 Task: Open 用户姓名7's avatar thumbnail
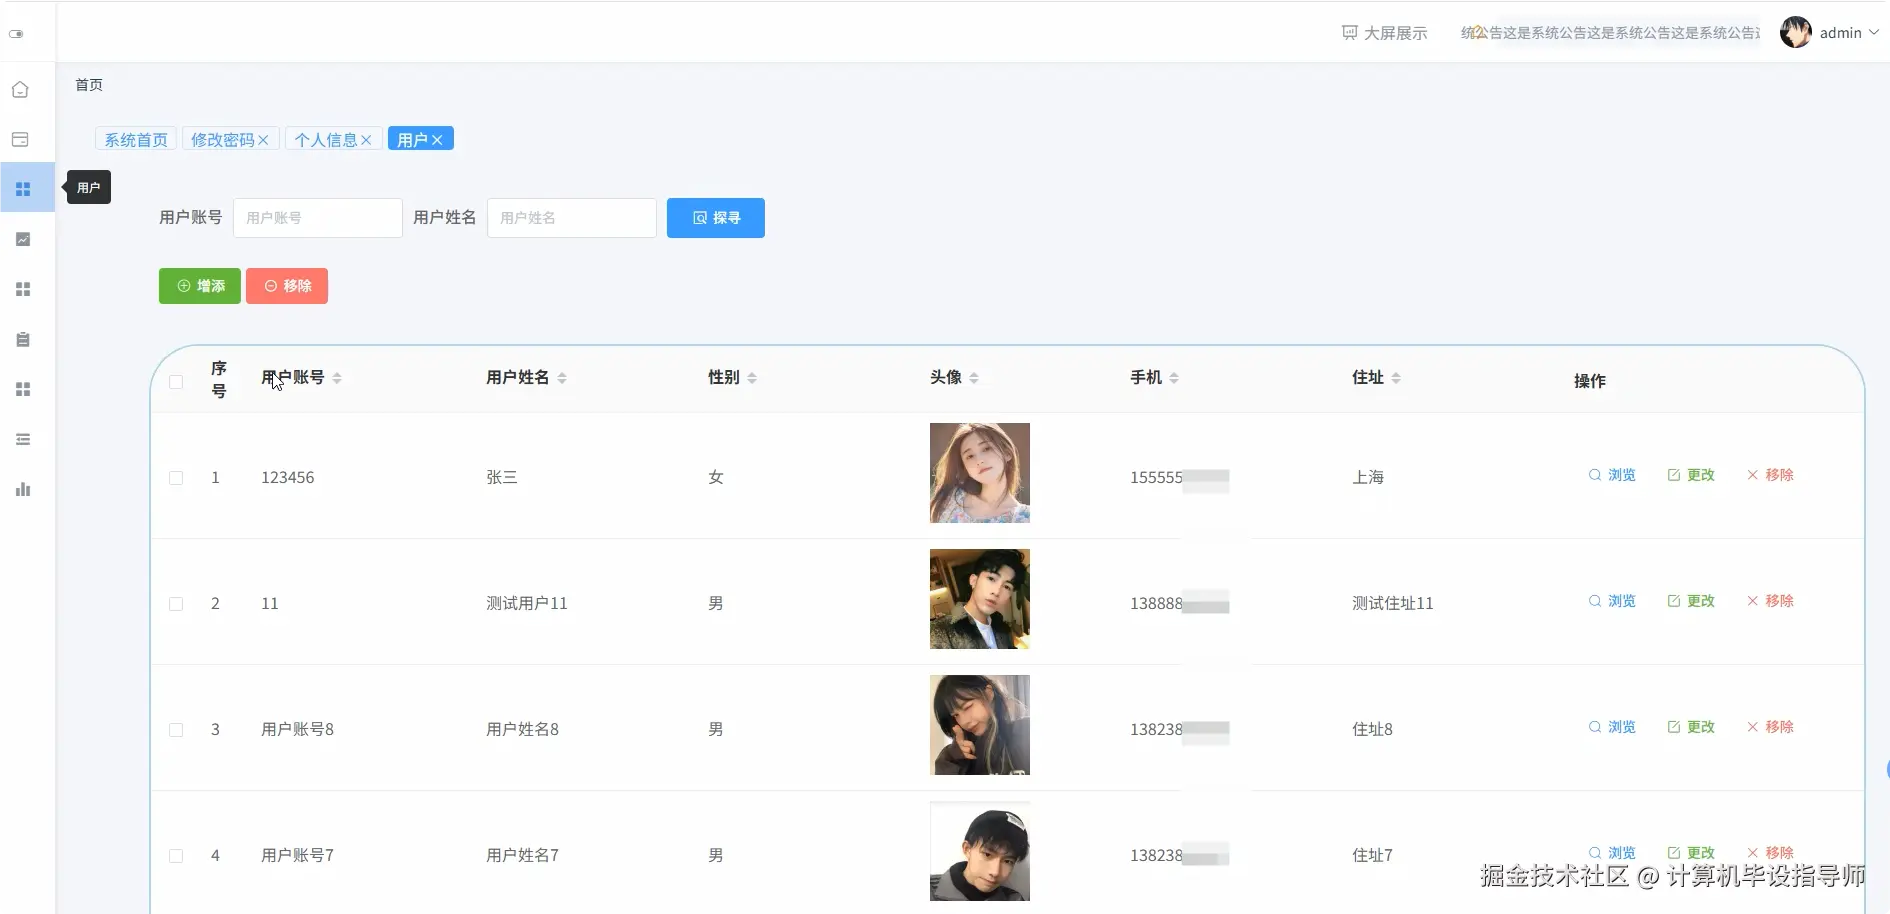[980, 851]
